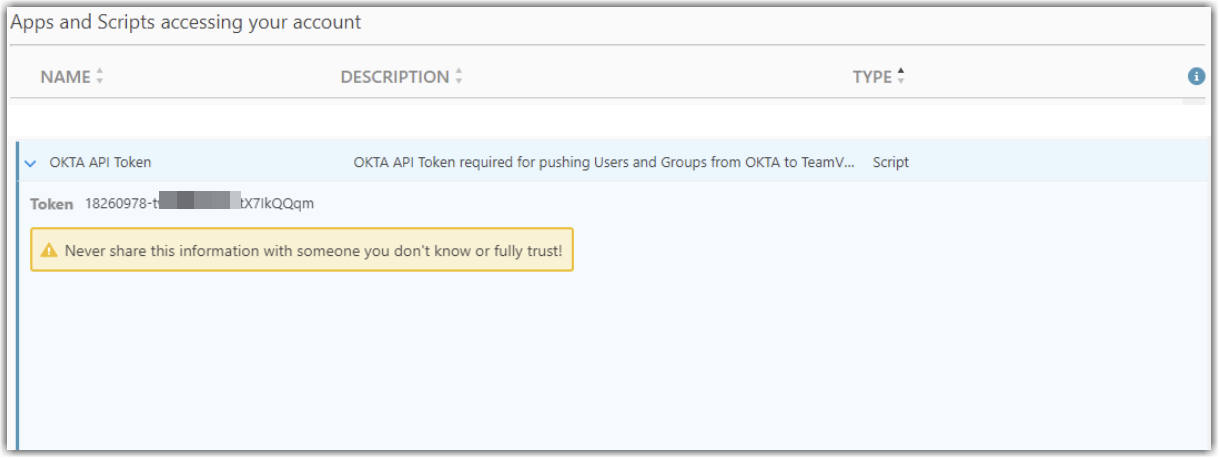Sort the list by TYPE header
Viewport: 1219px width, 458px height.
pos(871,77)
